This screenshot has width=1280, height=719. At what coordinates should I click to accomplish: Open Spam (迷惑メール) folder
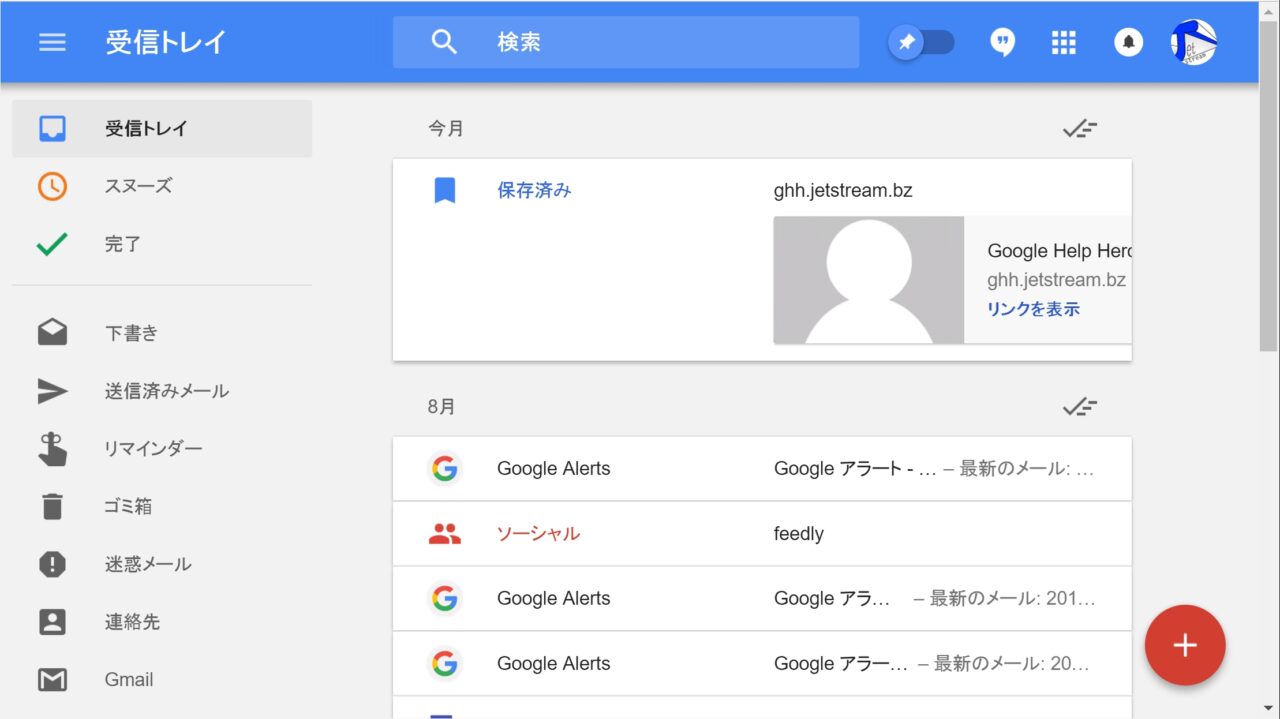[147, 564]
